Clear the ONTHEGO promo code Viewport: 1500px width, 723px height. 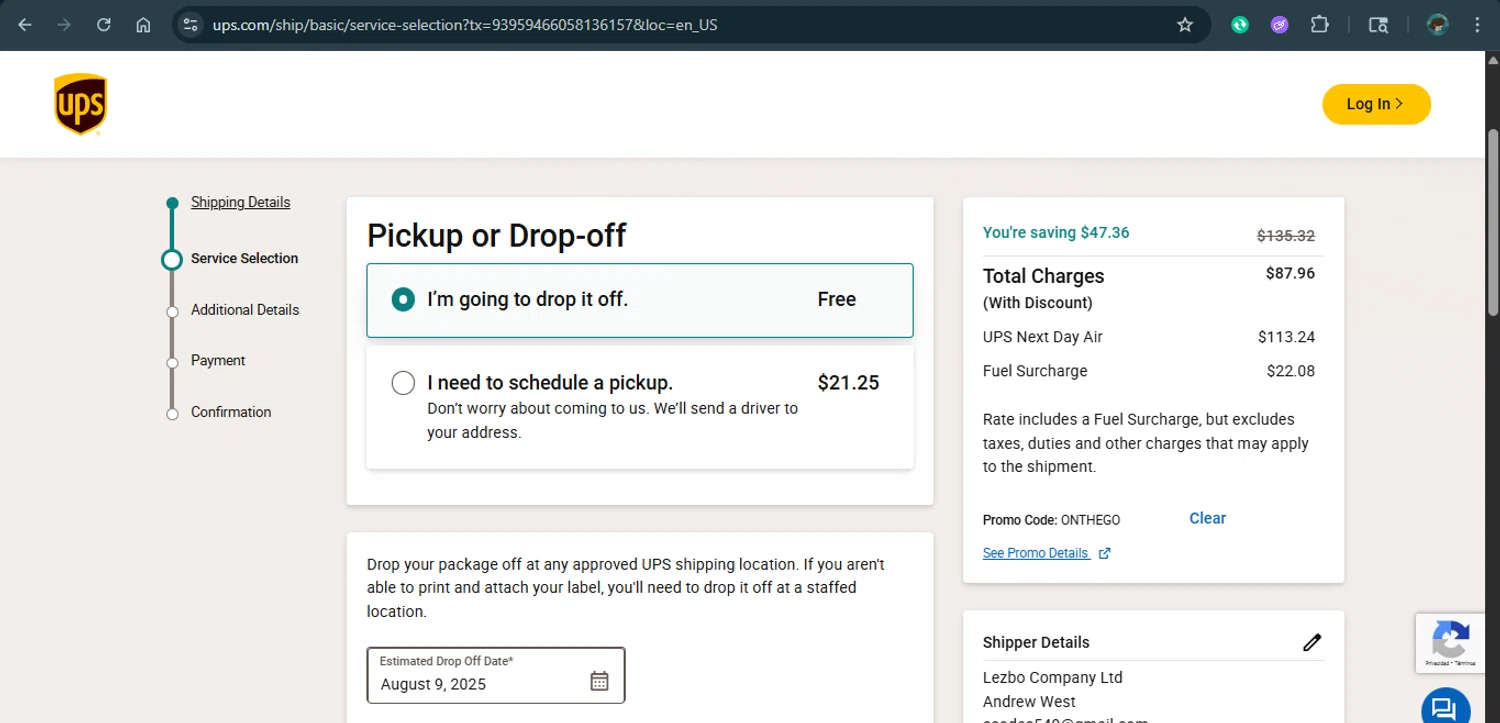coord(1207,518)
